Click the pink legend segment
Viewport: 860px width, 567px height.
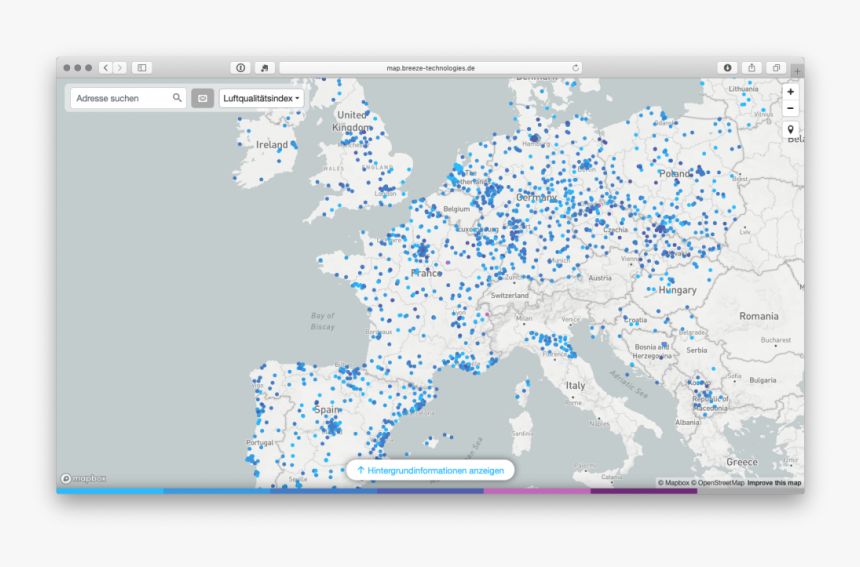pos(537,491)
